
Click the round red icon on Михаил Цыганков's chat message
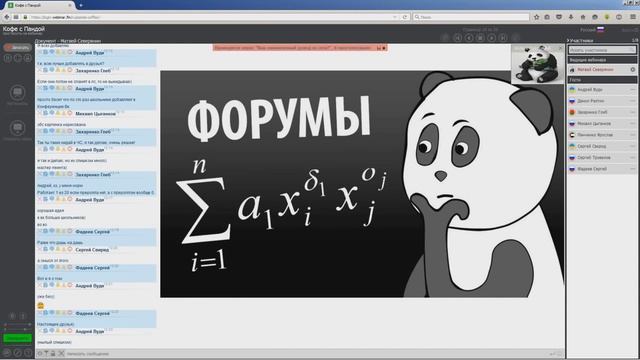(70, 113)
